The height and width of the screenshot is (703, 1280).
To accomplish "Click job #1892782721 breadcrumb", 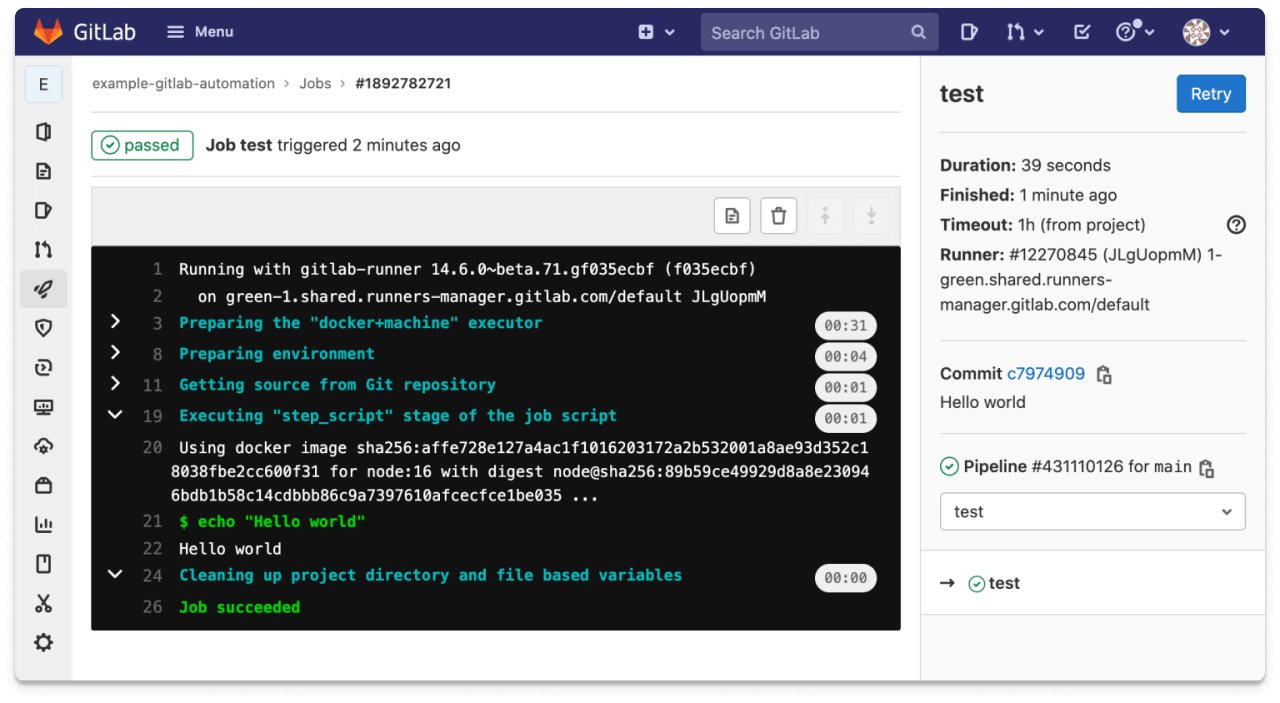I will coord(403,84).
